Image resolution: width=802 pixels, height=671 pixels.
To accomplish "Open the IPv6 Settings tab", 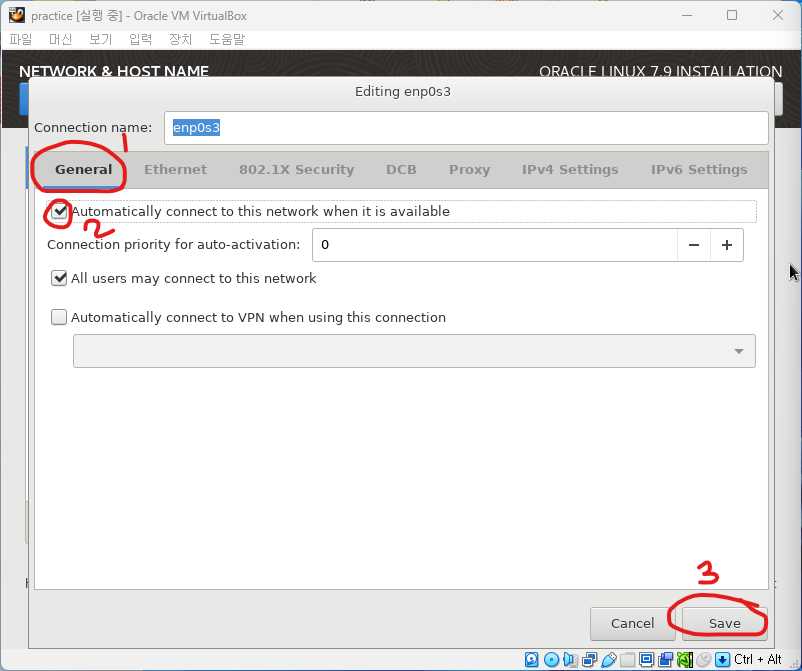I will [699, 170].
